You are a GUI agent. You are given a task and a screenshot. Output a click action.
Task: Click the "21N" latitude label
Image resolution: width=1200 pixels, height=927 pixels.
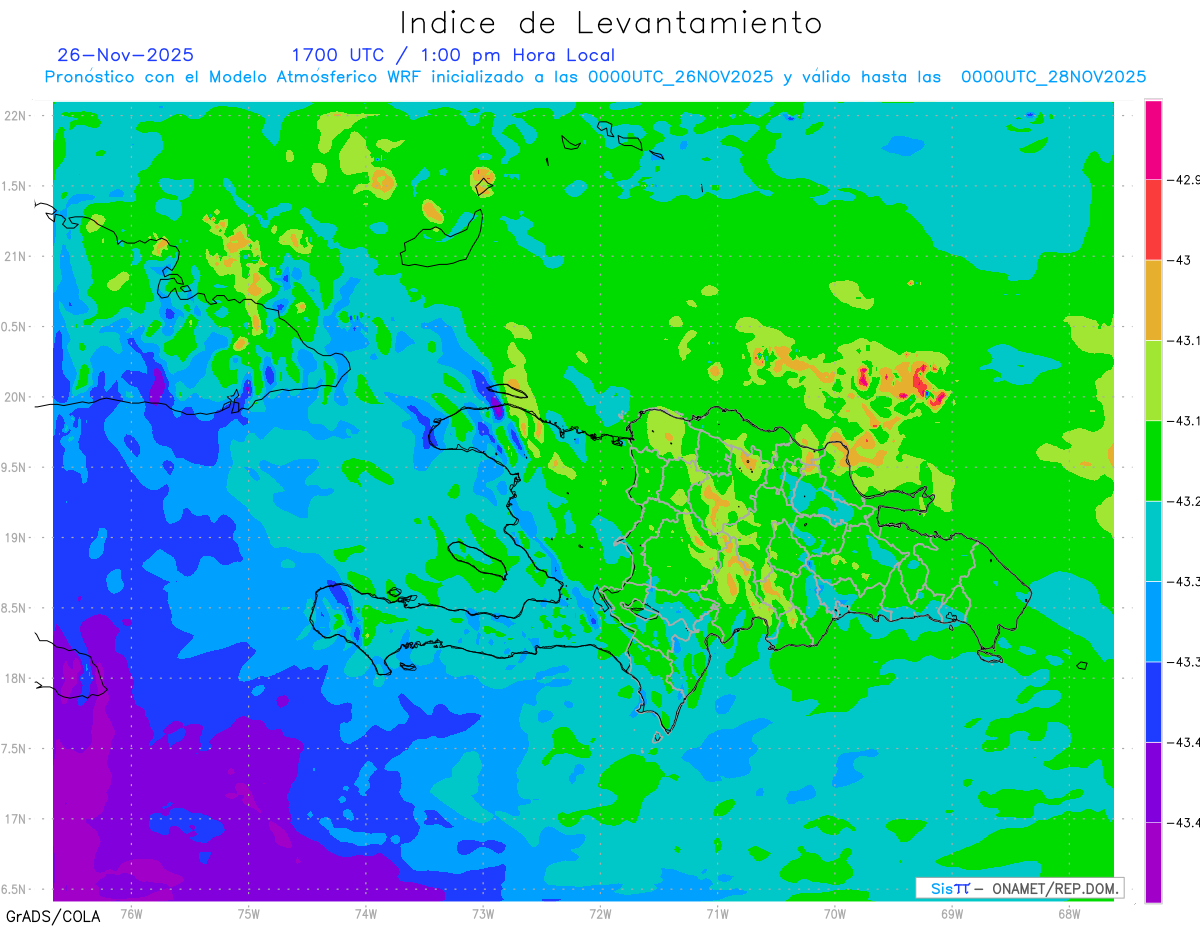tap(16, 256)
